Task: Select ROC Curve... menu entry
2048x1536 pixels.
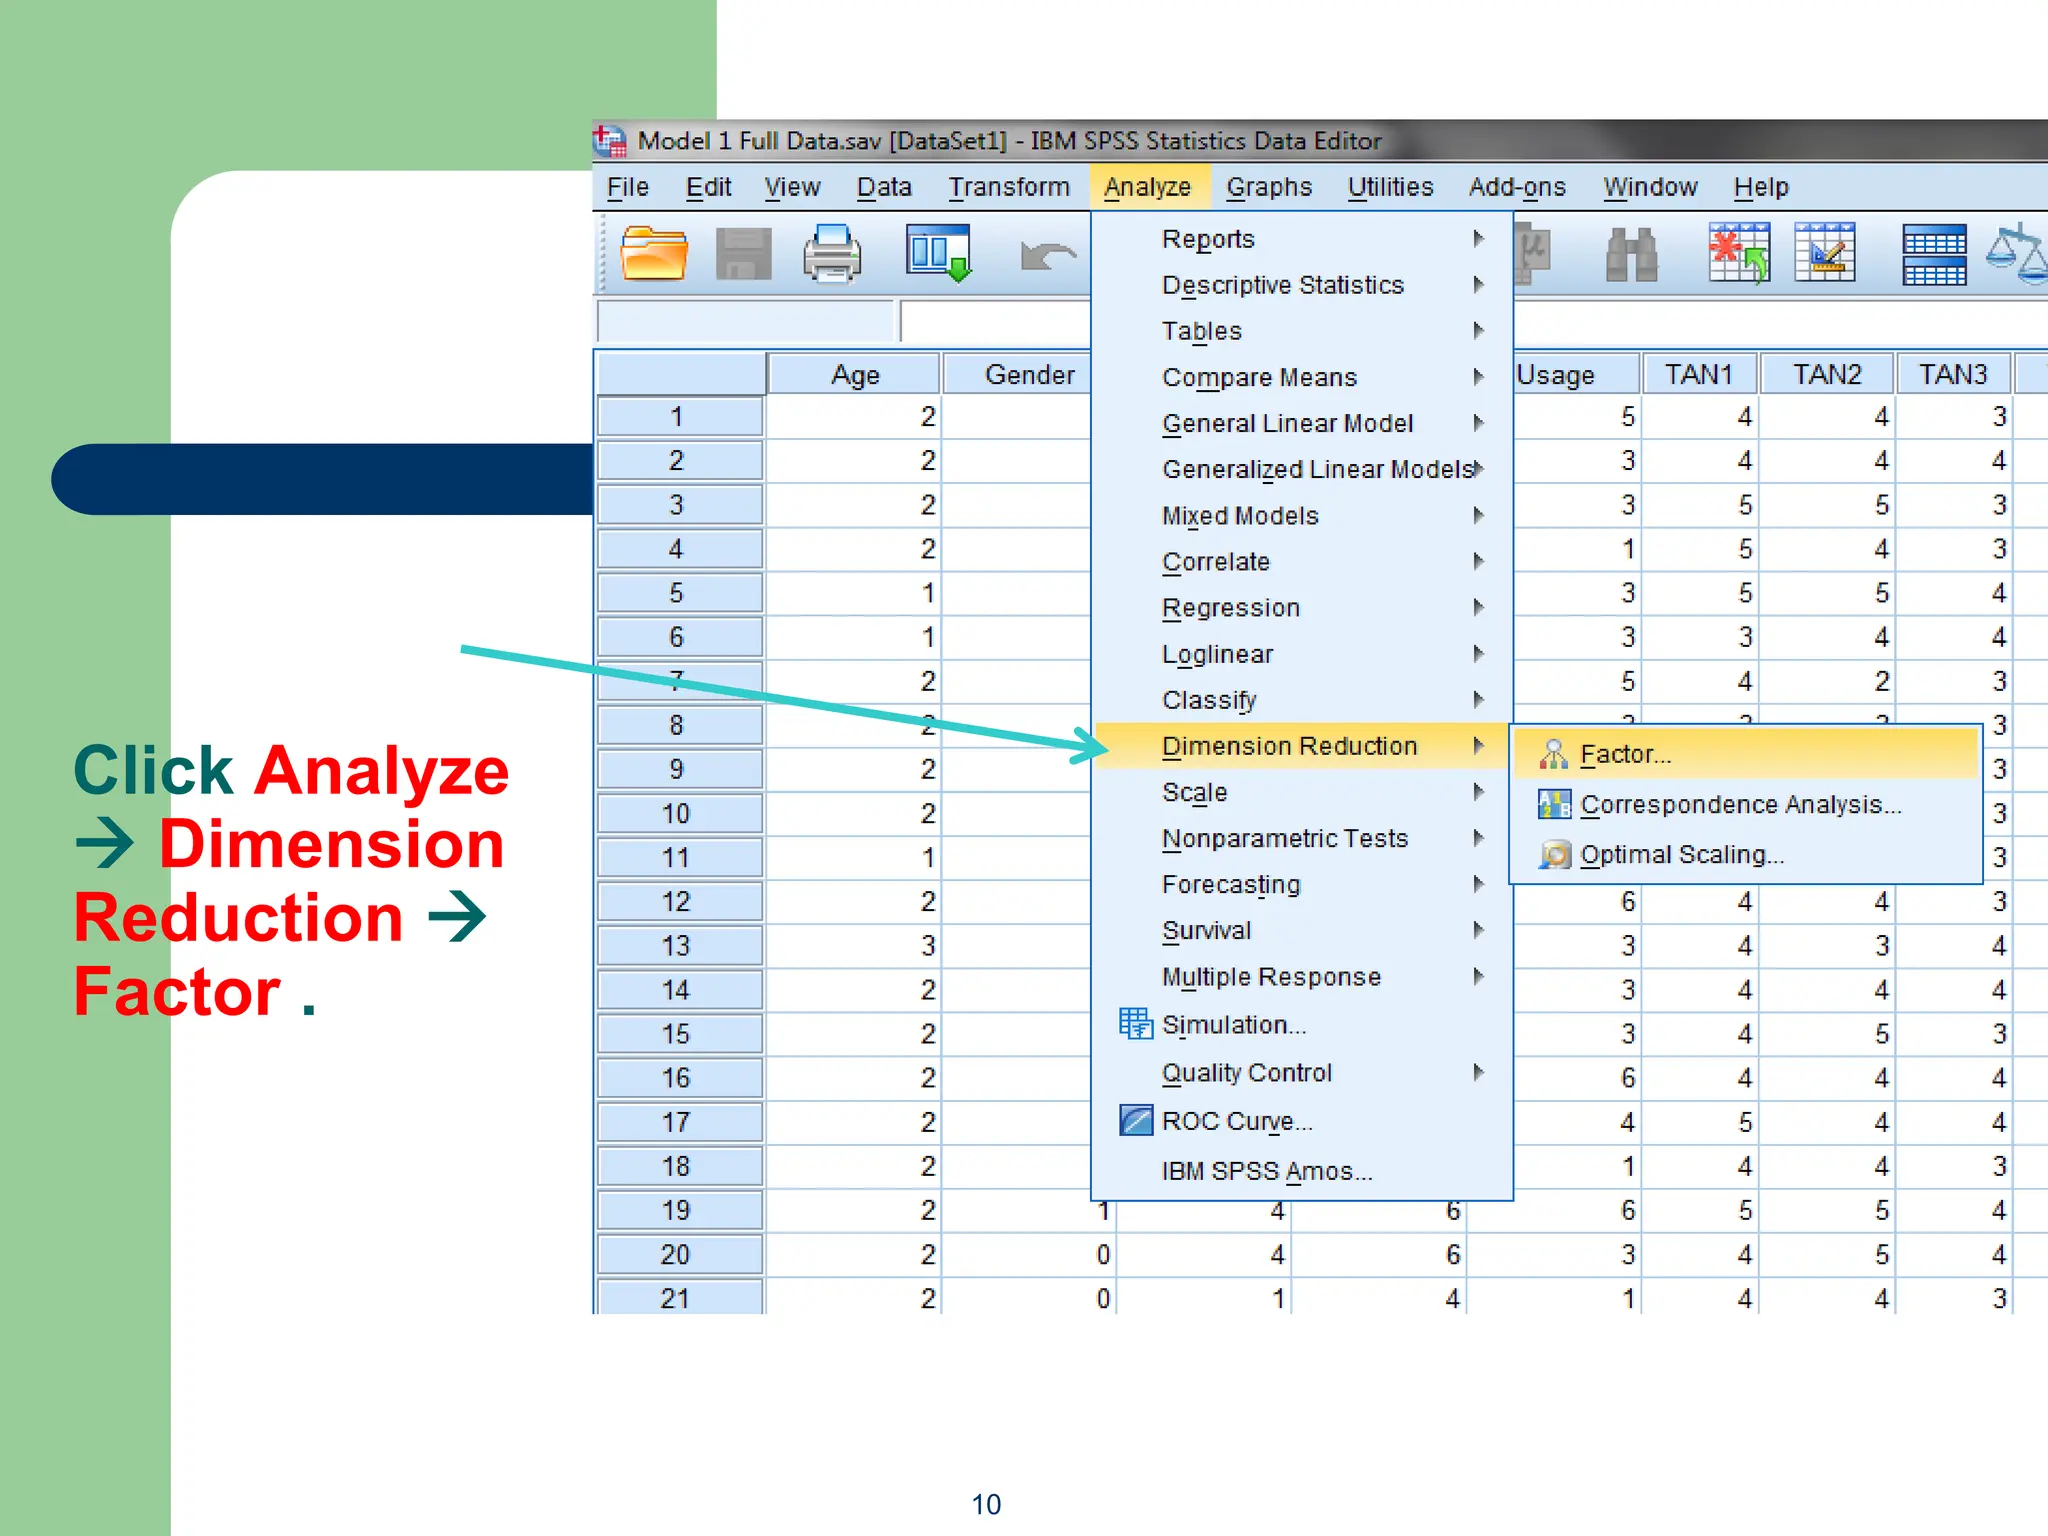Action: tap(1302, 1121)
